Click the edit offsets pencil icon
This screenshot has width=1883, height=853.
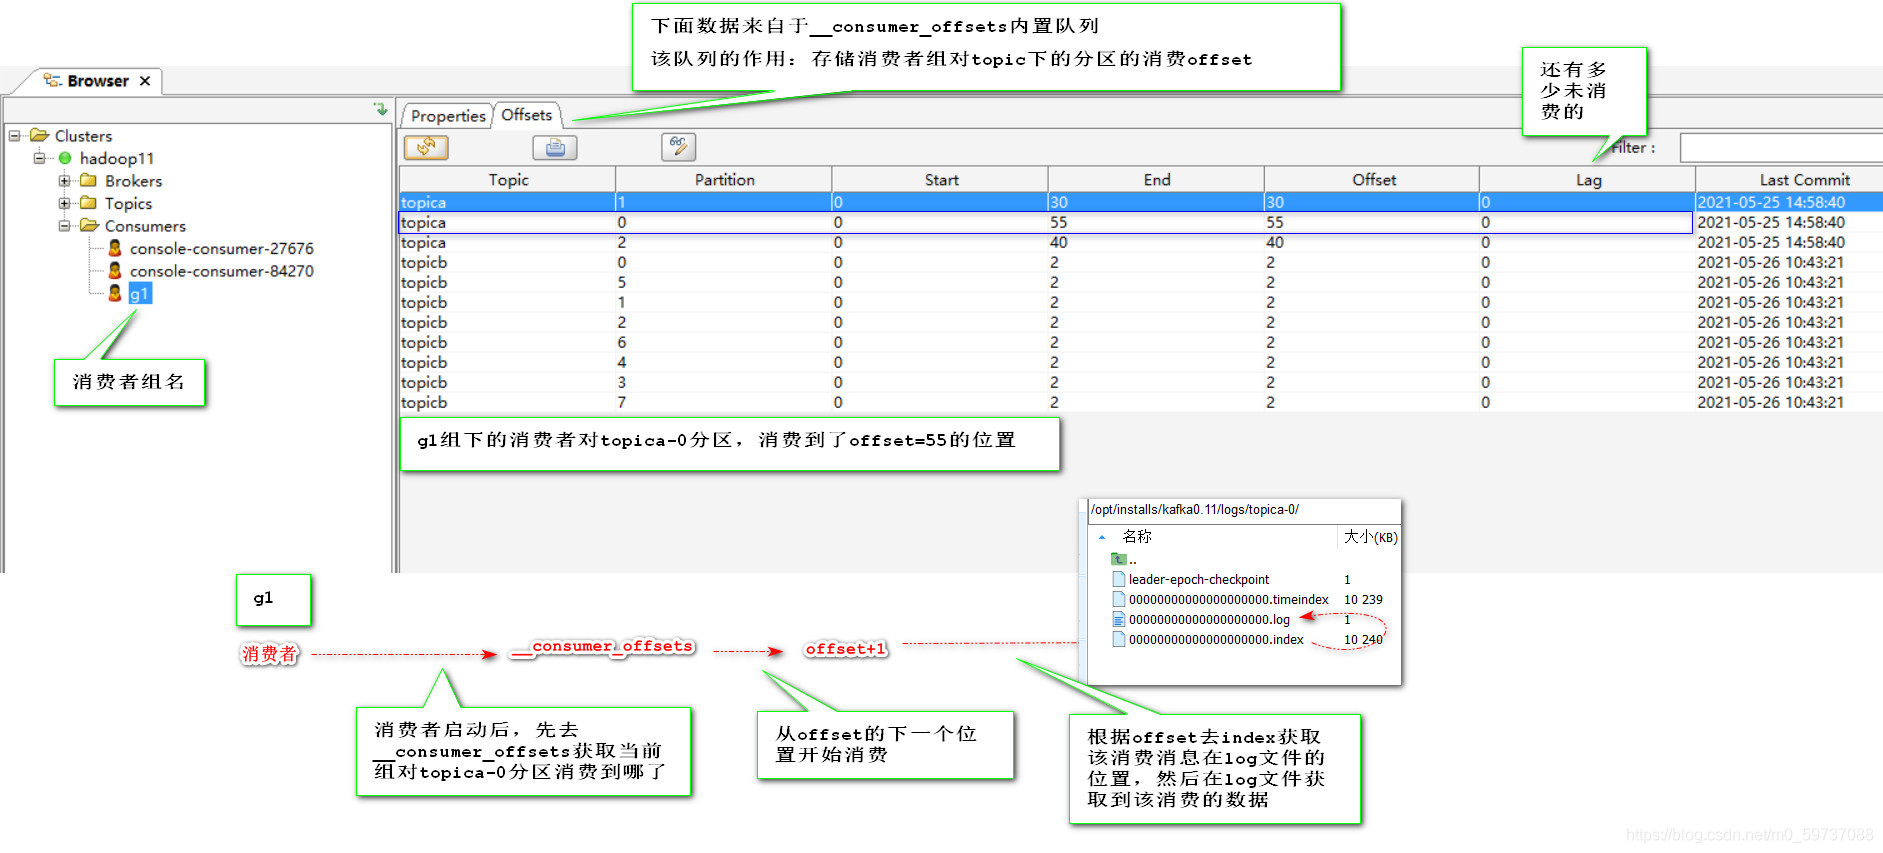pyautogui.click(x=678, y=147)
